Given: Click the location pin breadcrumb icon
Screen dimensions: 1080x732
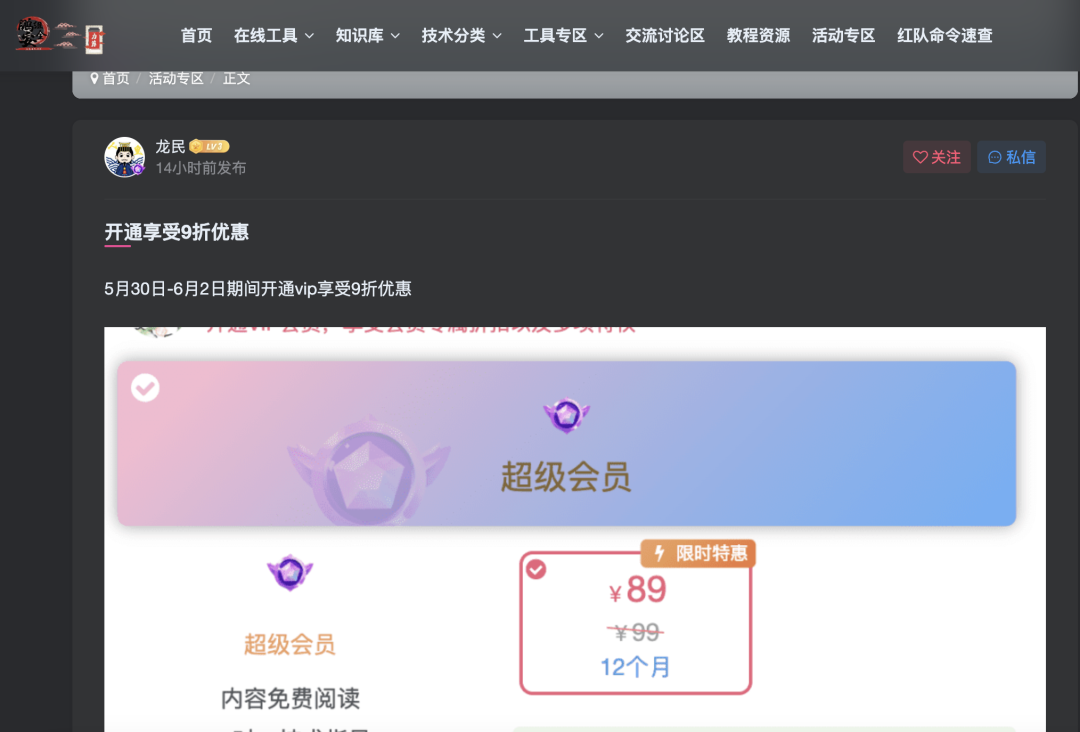Looking at the screenshot, I should pyautogui.click(x=94, y=79).
